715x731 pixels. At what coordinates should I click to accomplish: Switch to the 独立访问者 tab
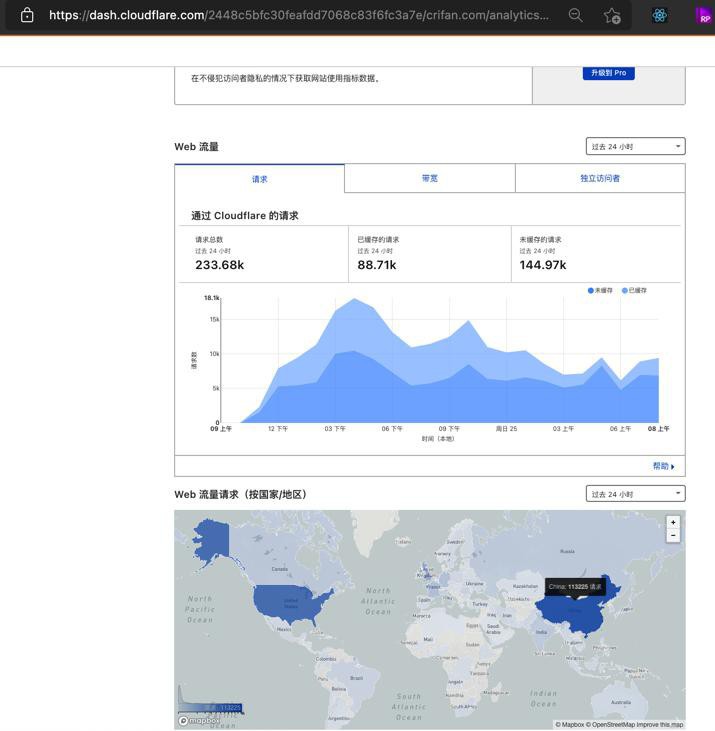point(600,178)
